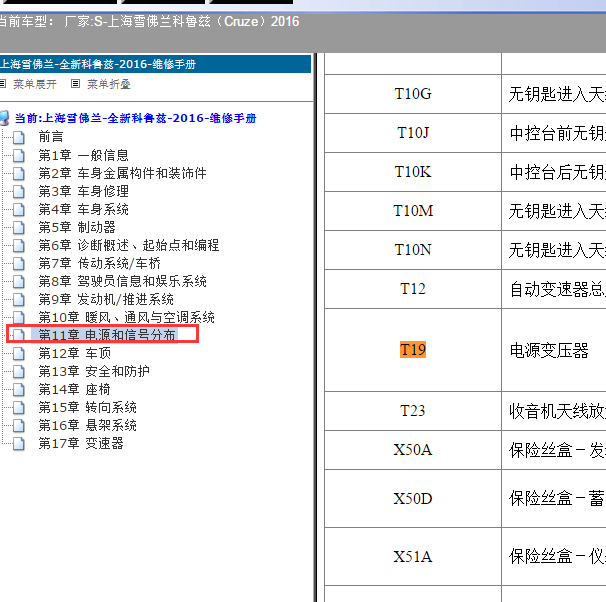
Task: Click the page icon beside 第14章 座椅
Action: point(19,389)
